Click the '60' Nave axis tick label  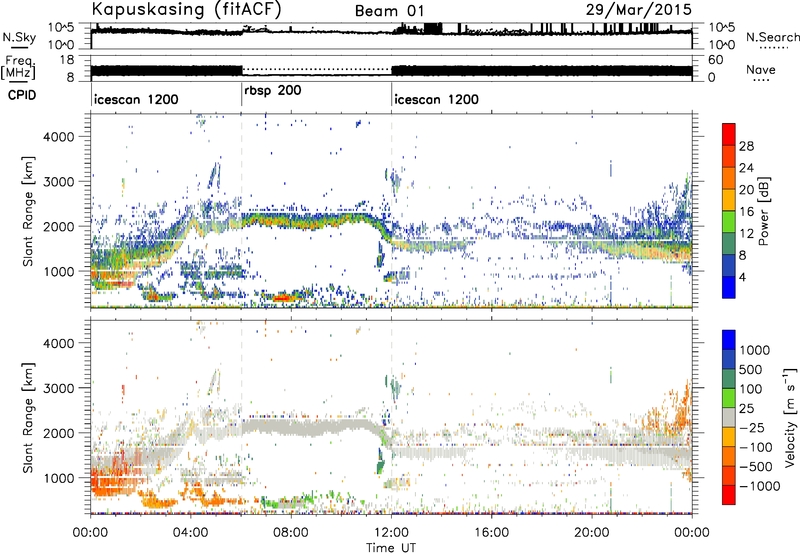click(715, 60)
